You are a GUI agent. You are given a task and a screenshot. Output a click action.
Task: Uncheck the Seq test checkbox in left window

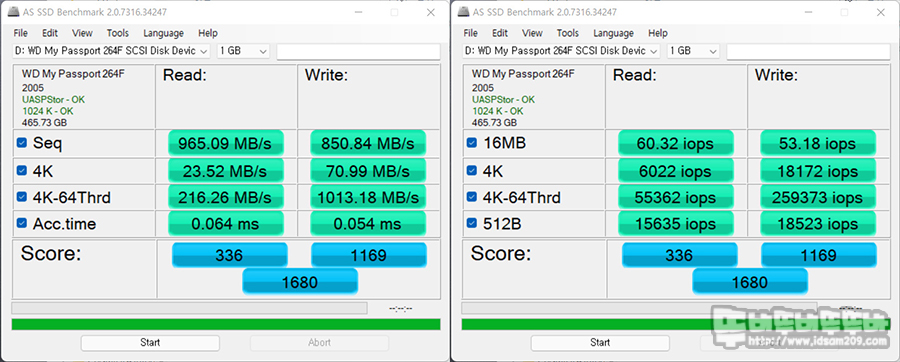point(22,144)
